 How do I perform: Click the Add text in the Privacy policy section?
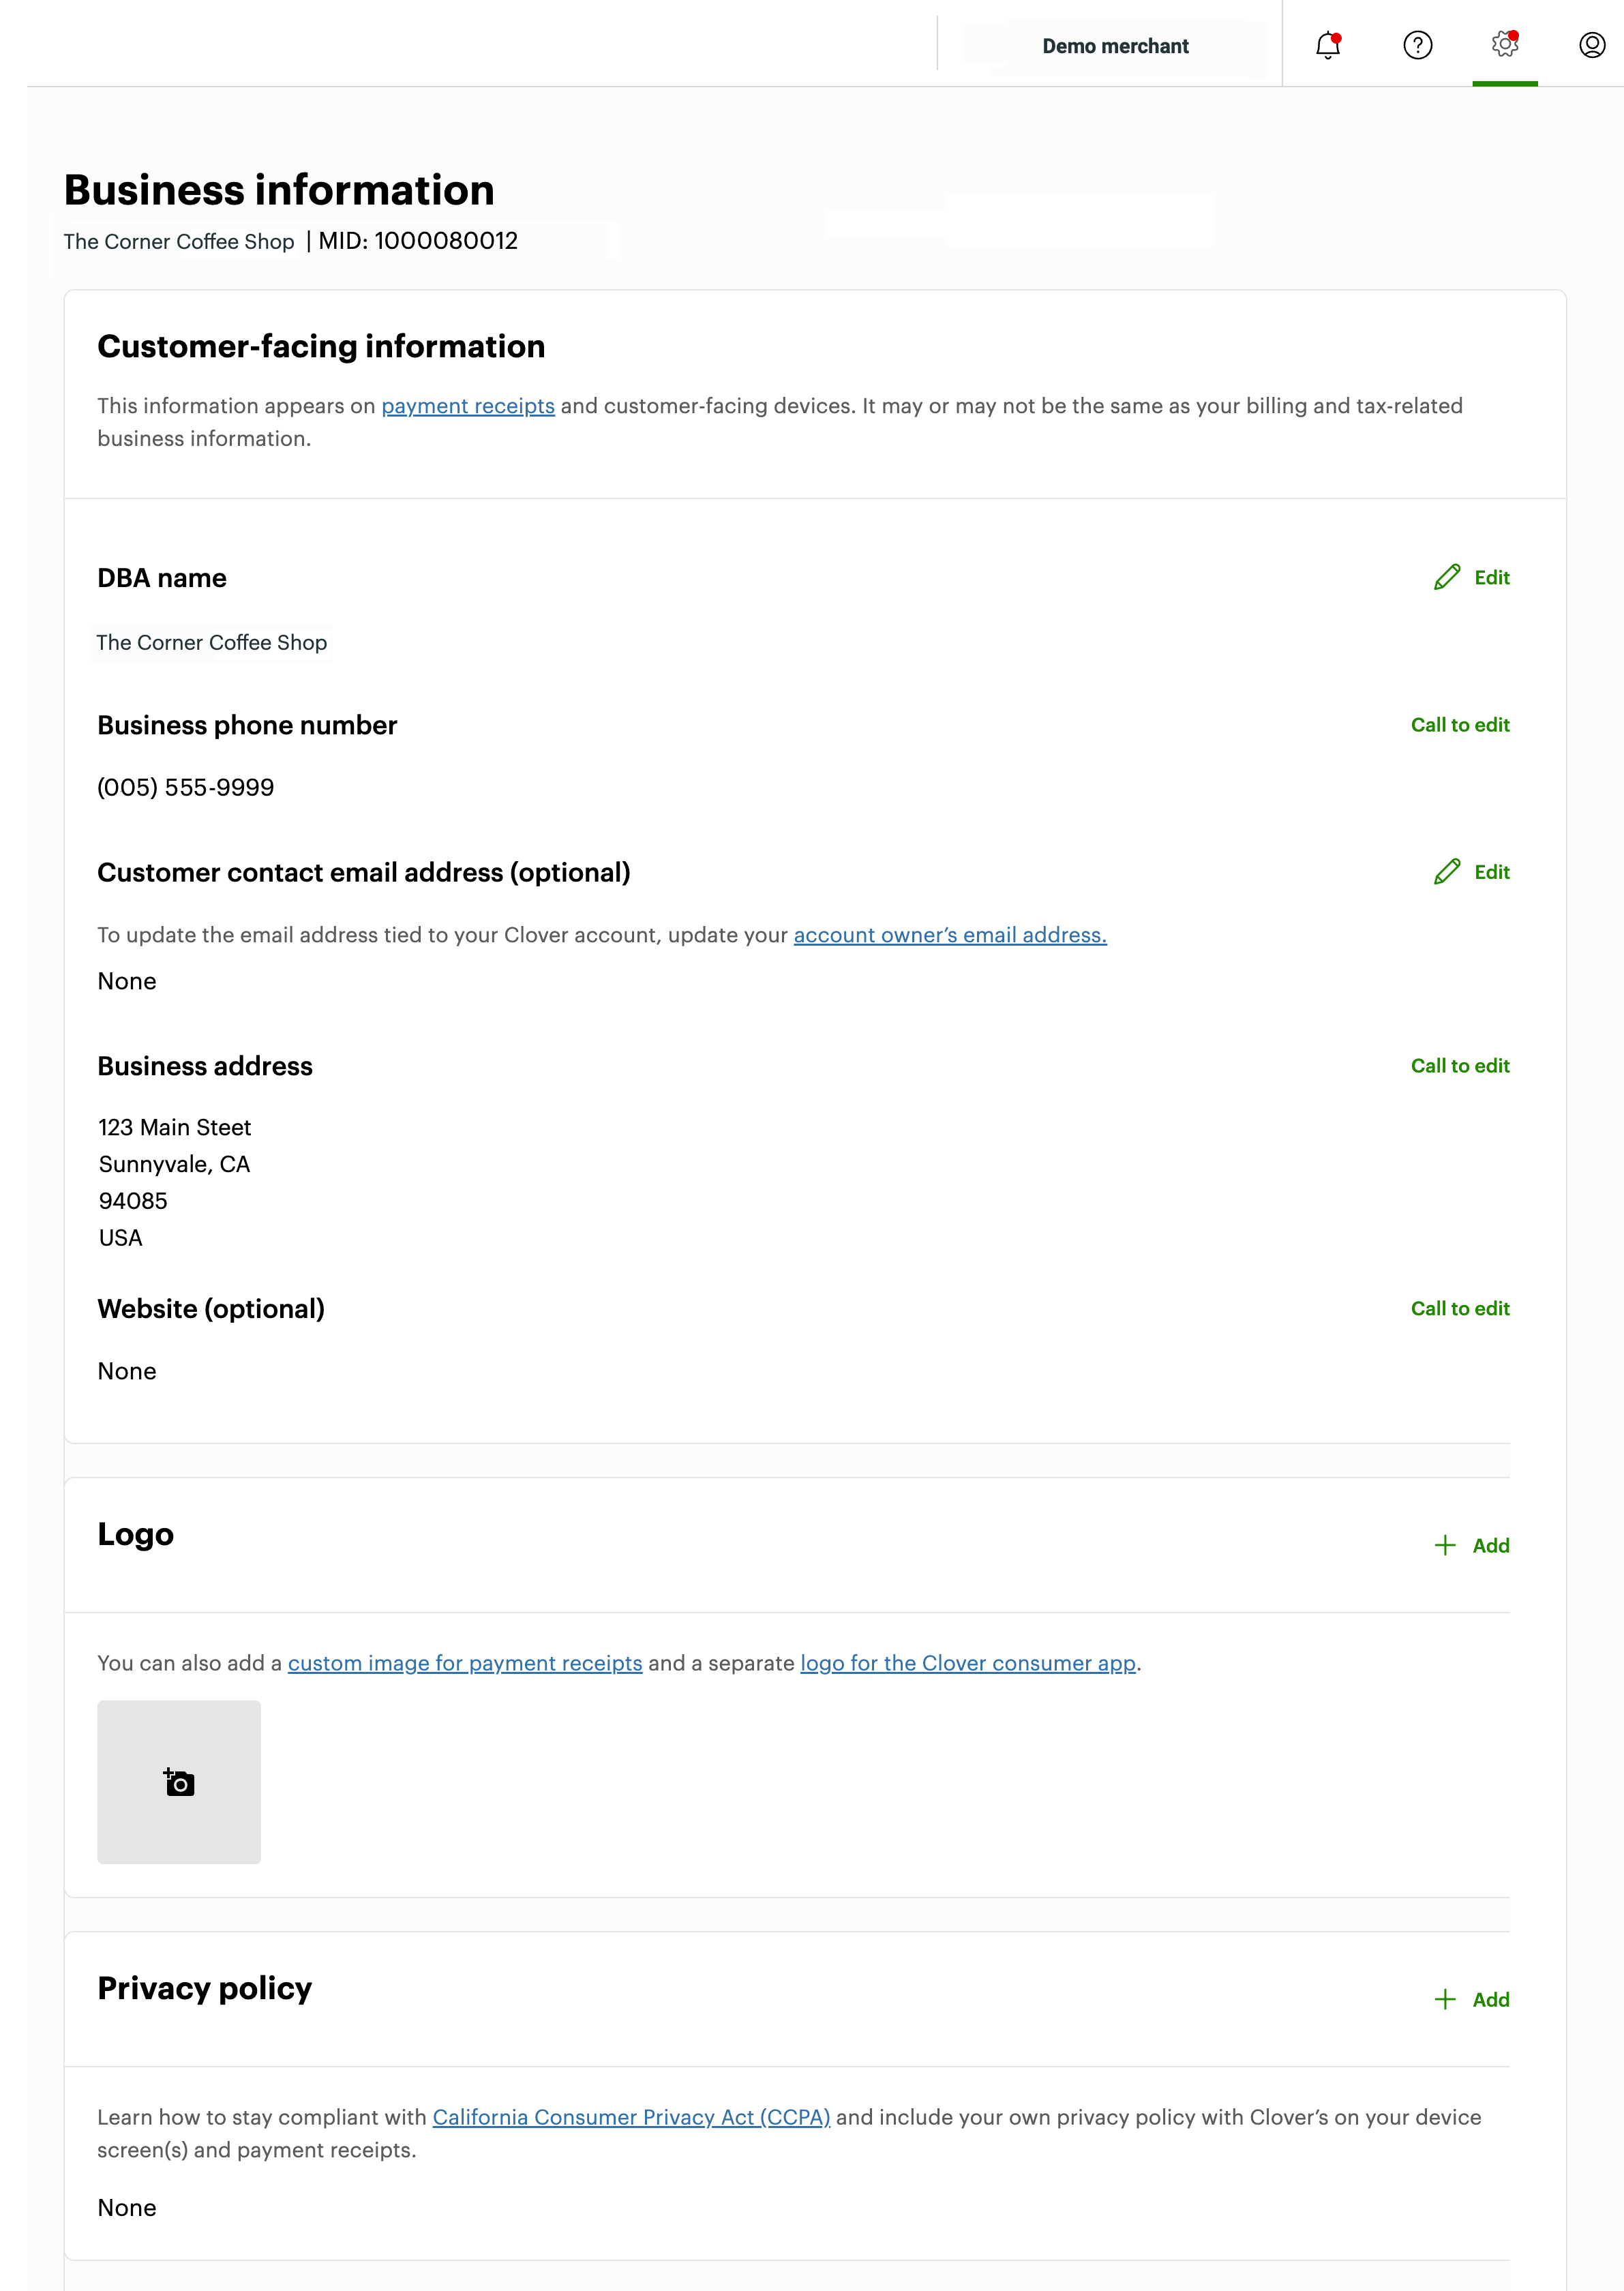pos(1490,1999)
